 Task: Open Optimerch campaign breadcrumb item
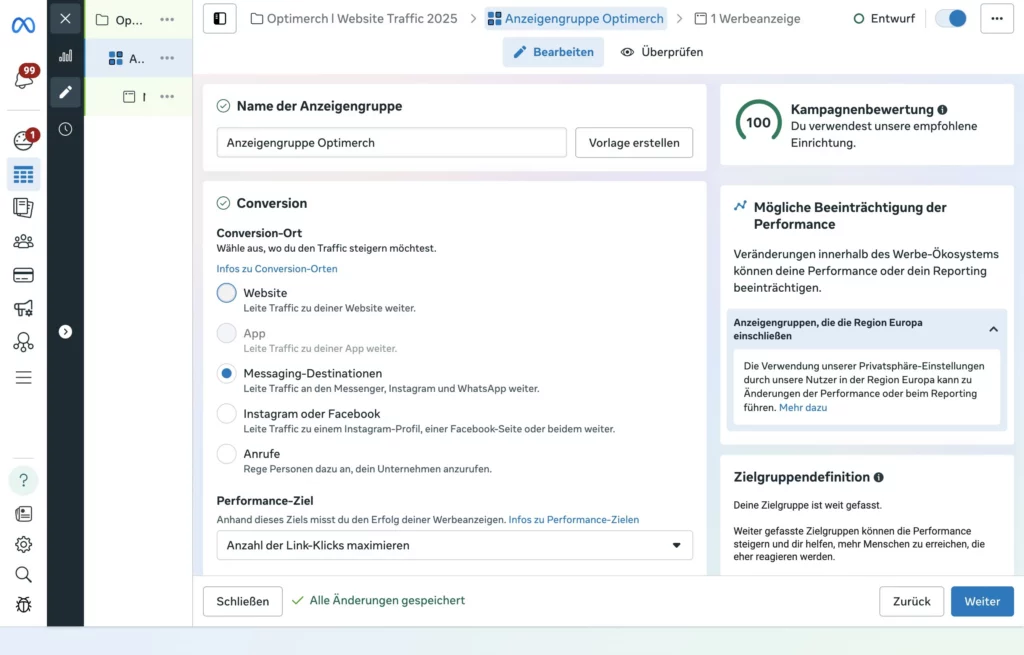pos(354,18)
